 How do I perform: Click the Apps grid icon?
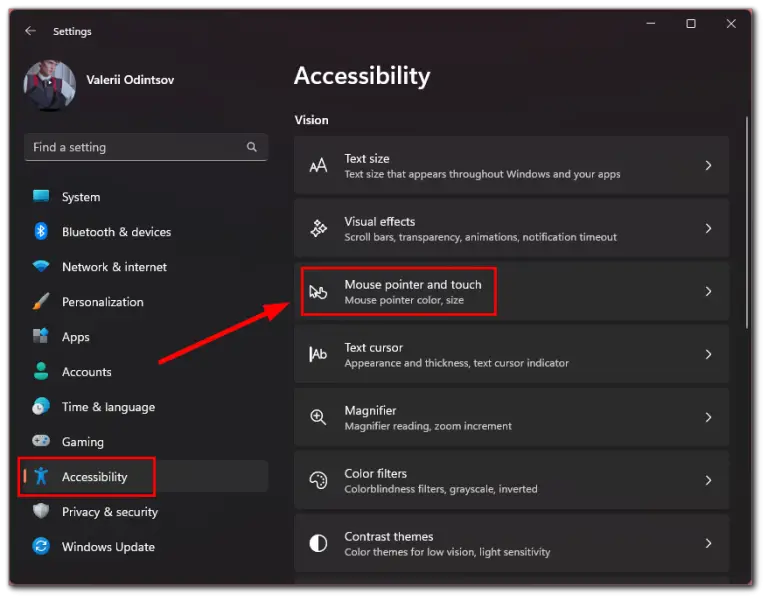coord(41,336)
